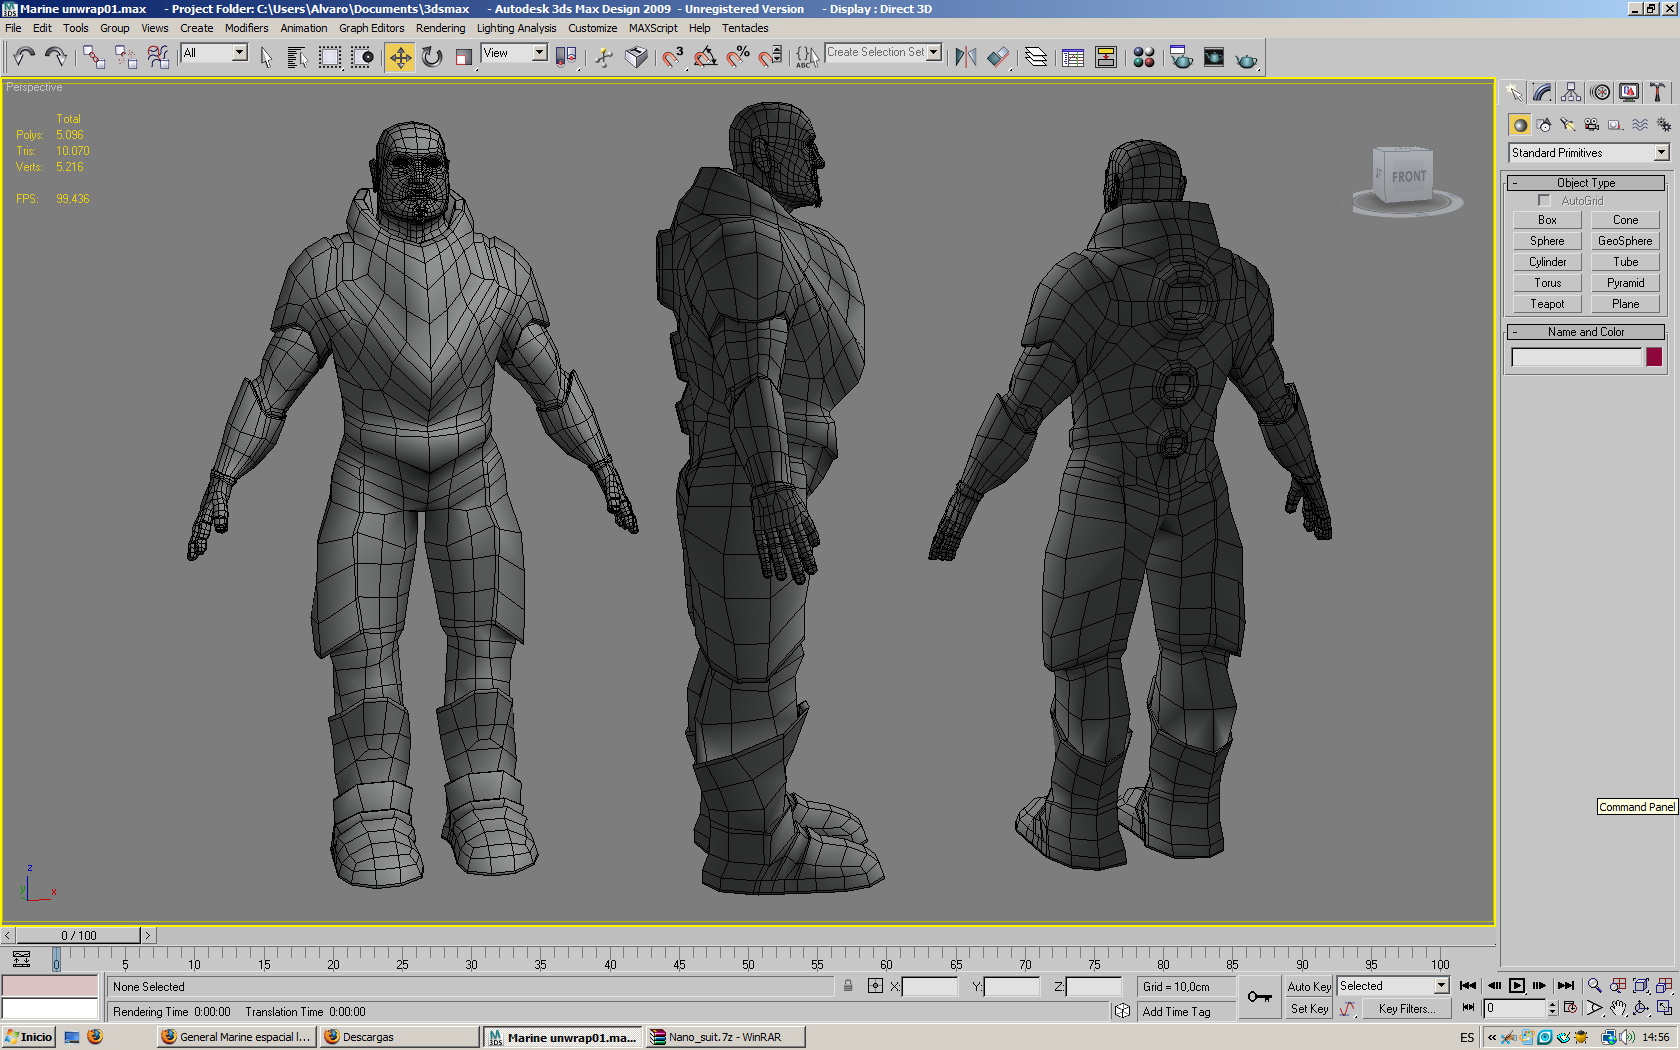Expand the selection filter All dropdown

[240, 53]
